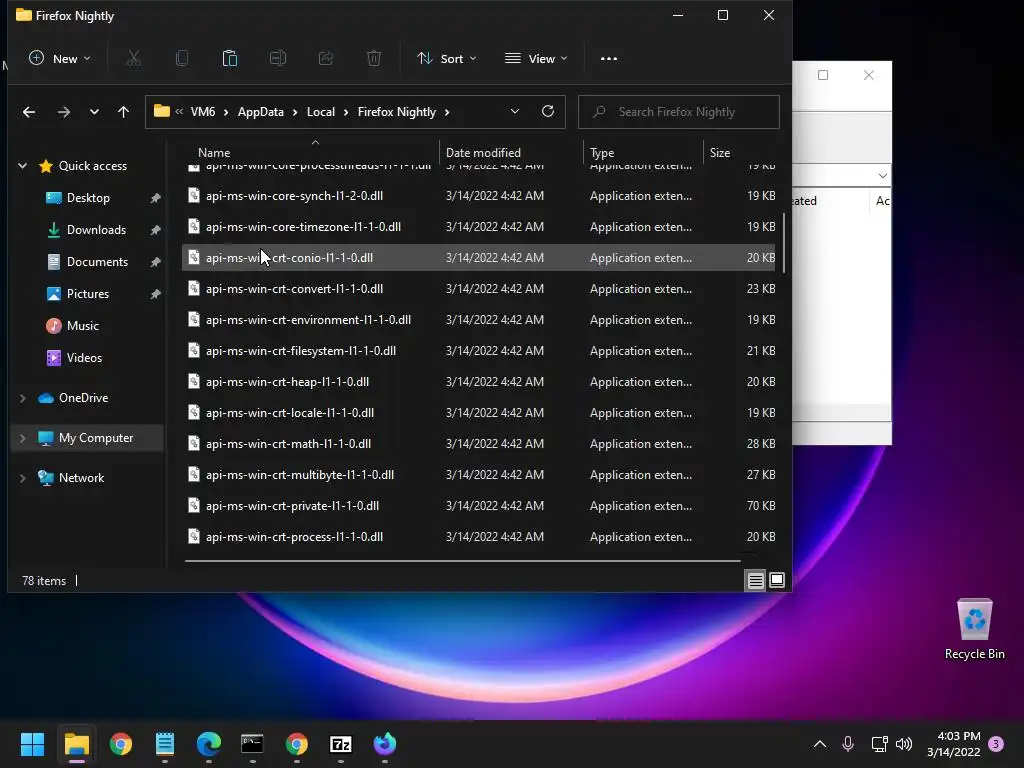Screen dimensions: 1024x768
Task: Select api-ms-win-crt-private-l1-1-0.dll file
Action: pos(478,505)
